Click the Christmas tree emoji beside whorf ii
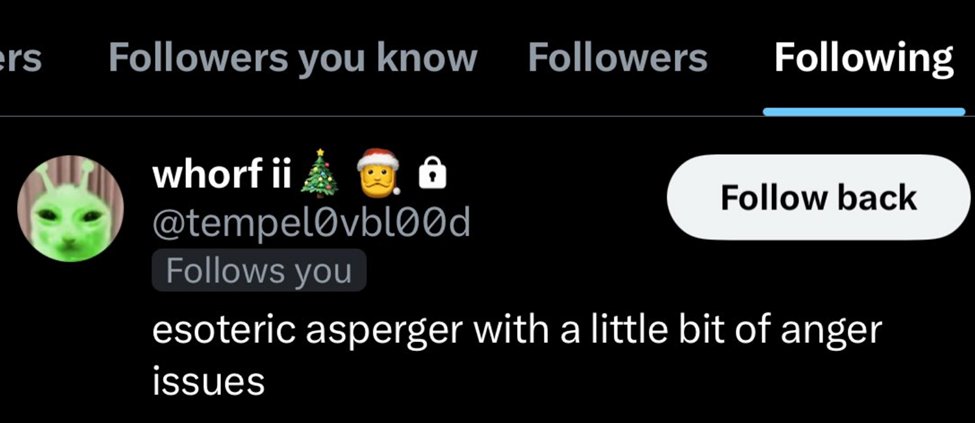 coord(320,173)
